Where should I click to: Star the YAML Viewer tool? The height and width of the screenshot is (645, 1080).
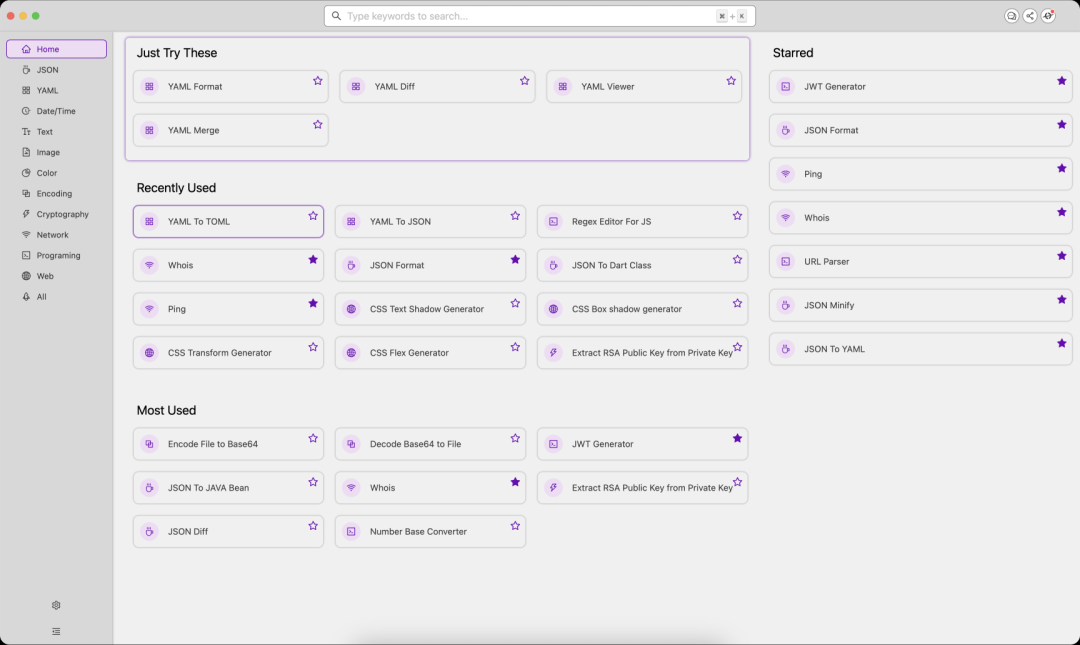(x=731, y=81)
